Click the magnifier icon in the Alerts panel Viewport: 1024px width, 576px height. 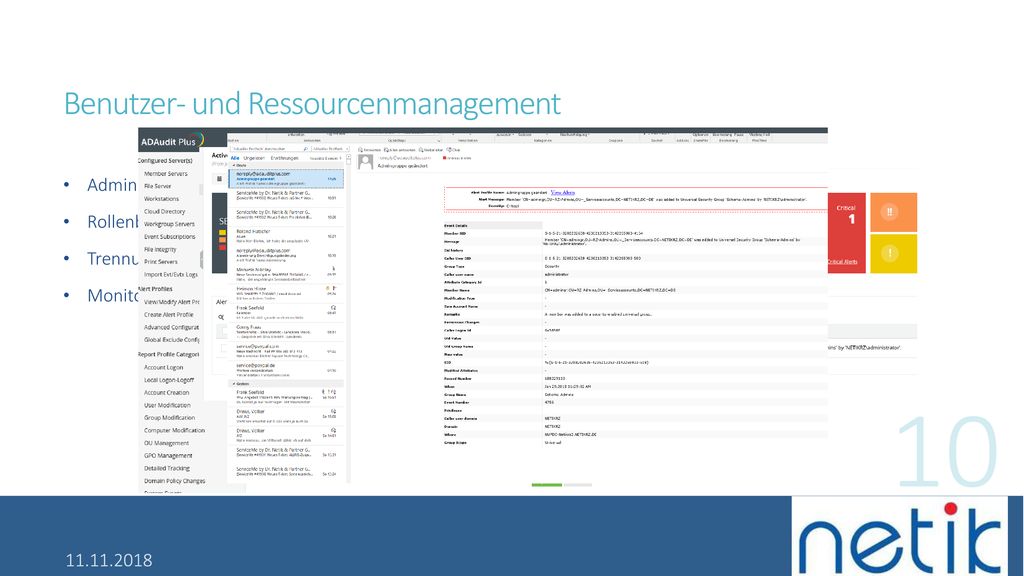coord(221,317)
